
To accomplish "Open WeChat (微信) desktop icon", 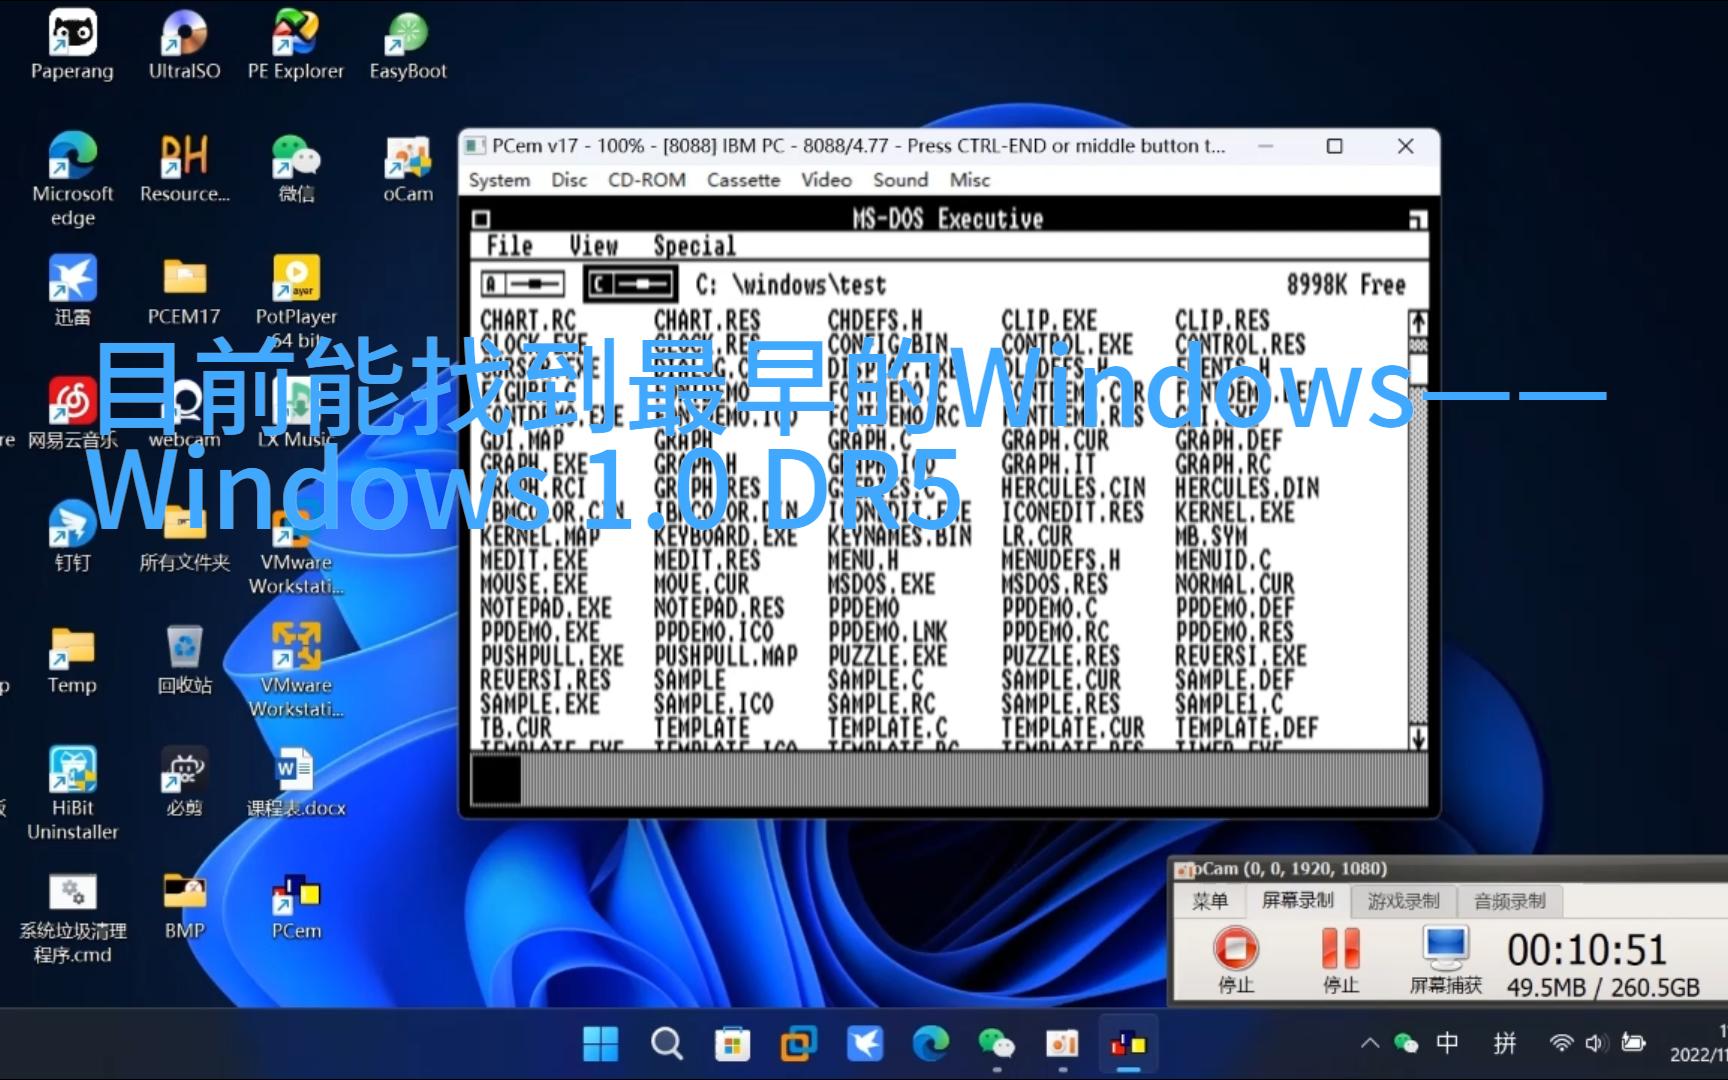I will (296, 168).
